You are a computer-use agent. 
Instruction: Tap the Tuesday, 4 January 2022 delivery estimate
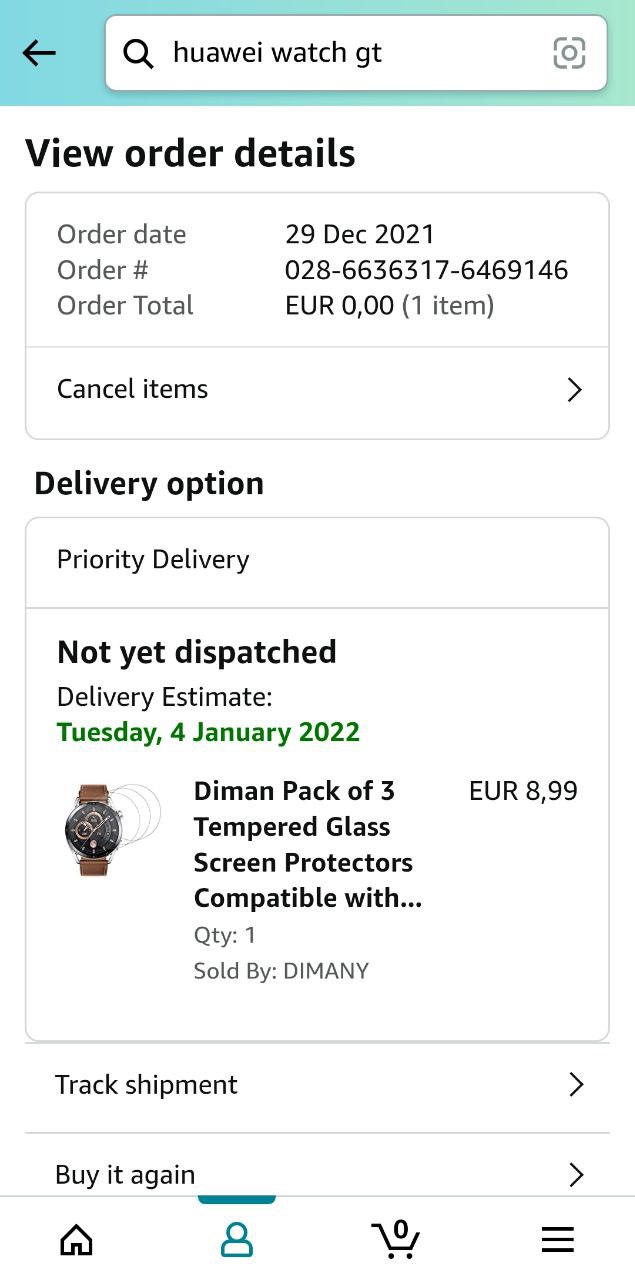pos(208,731)
